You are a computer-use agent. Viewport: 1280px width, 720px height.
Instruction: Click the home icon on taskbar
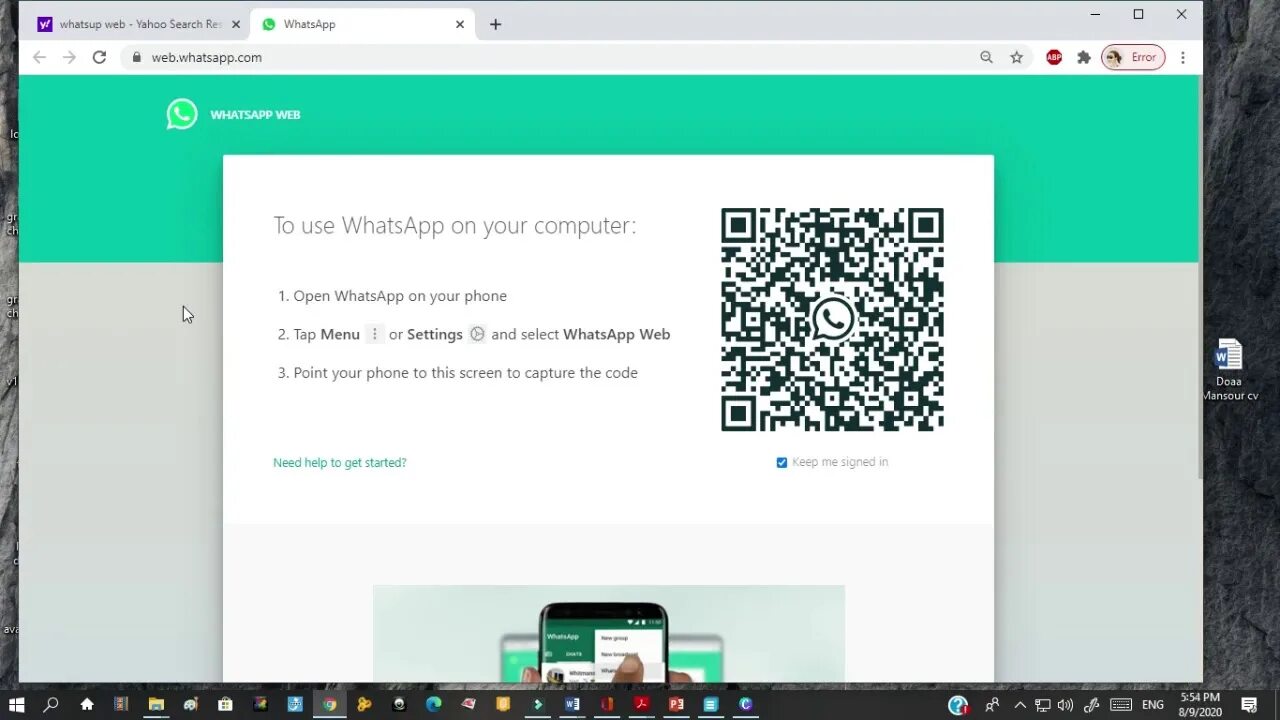point(87,704)
